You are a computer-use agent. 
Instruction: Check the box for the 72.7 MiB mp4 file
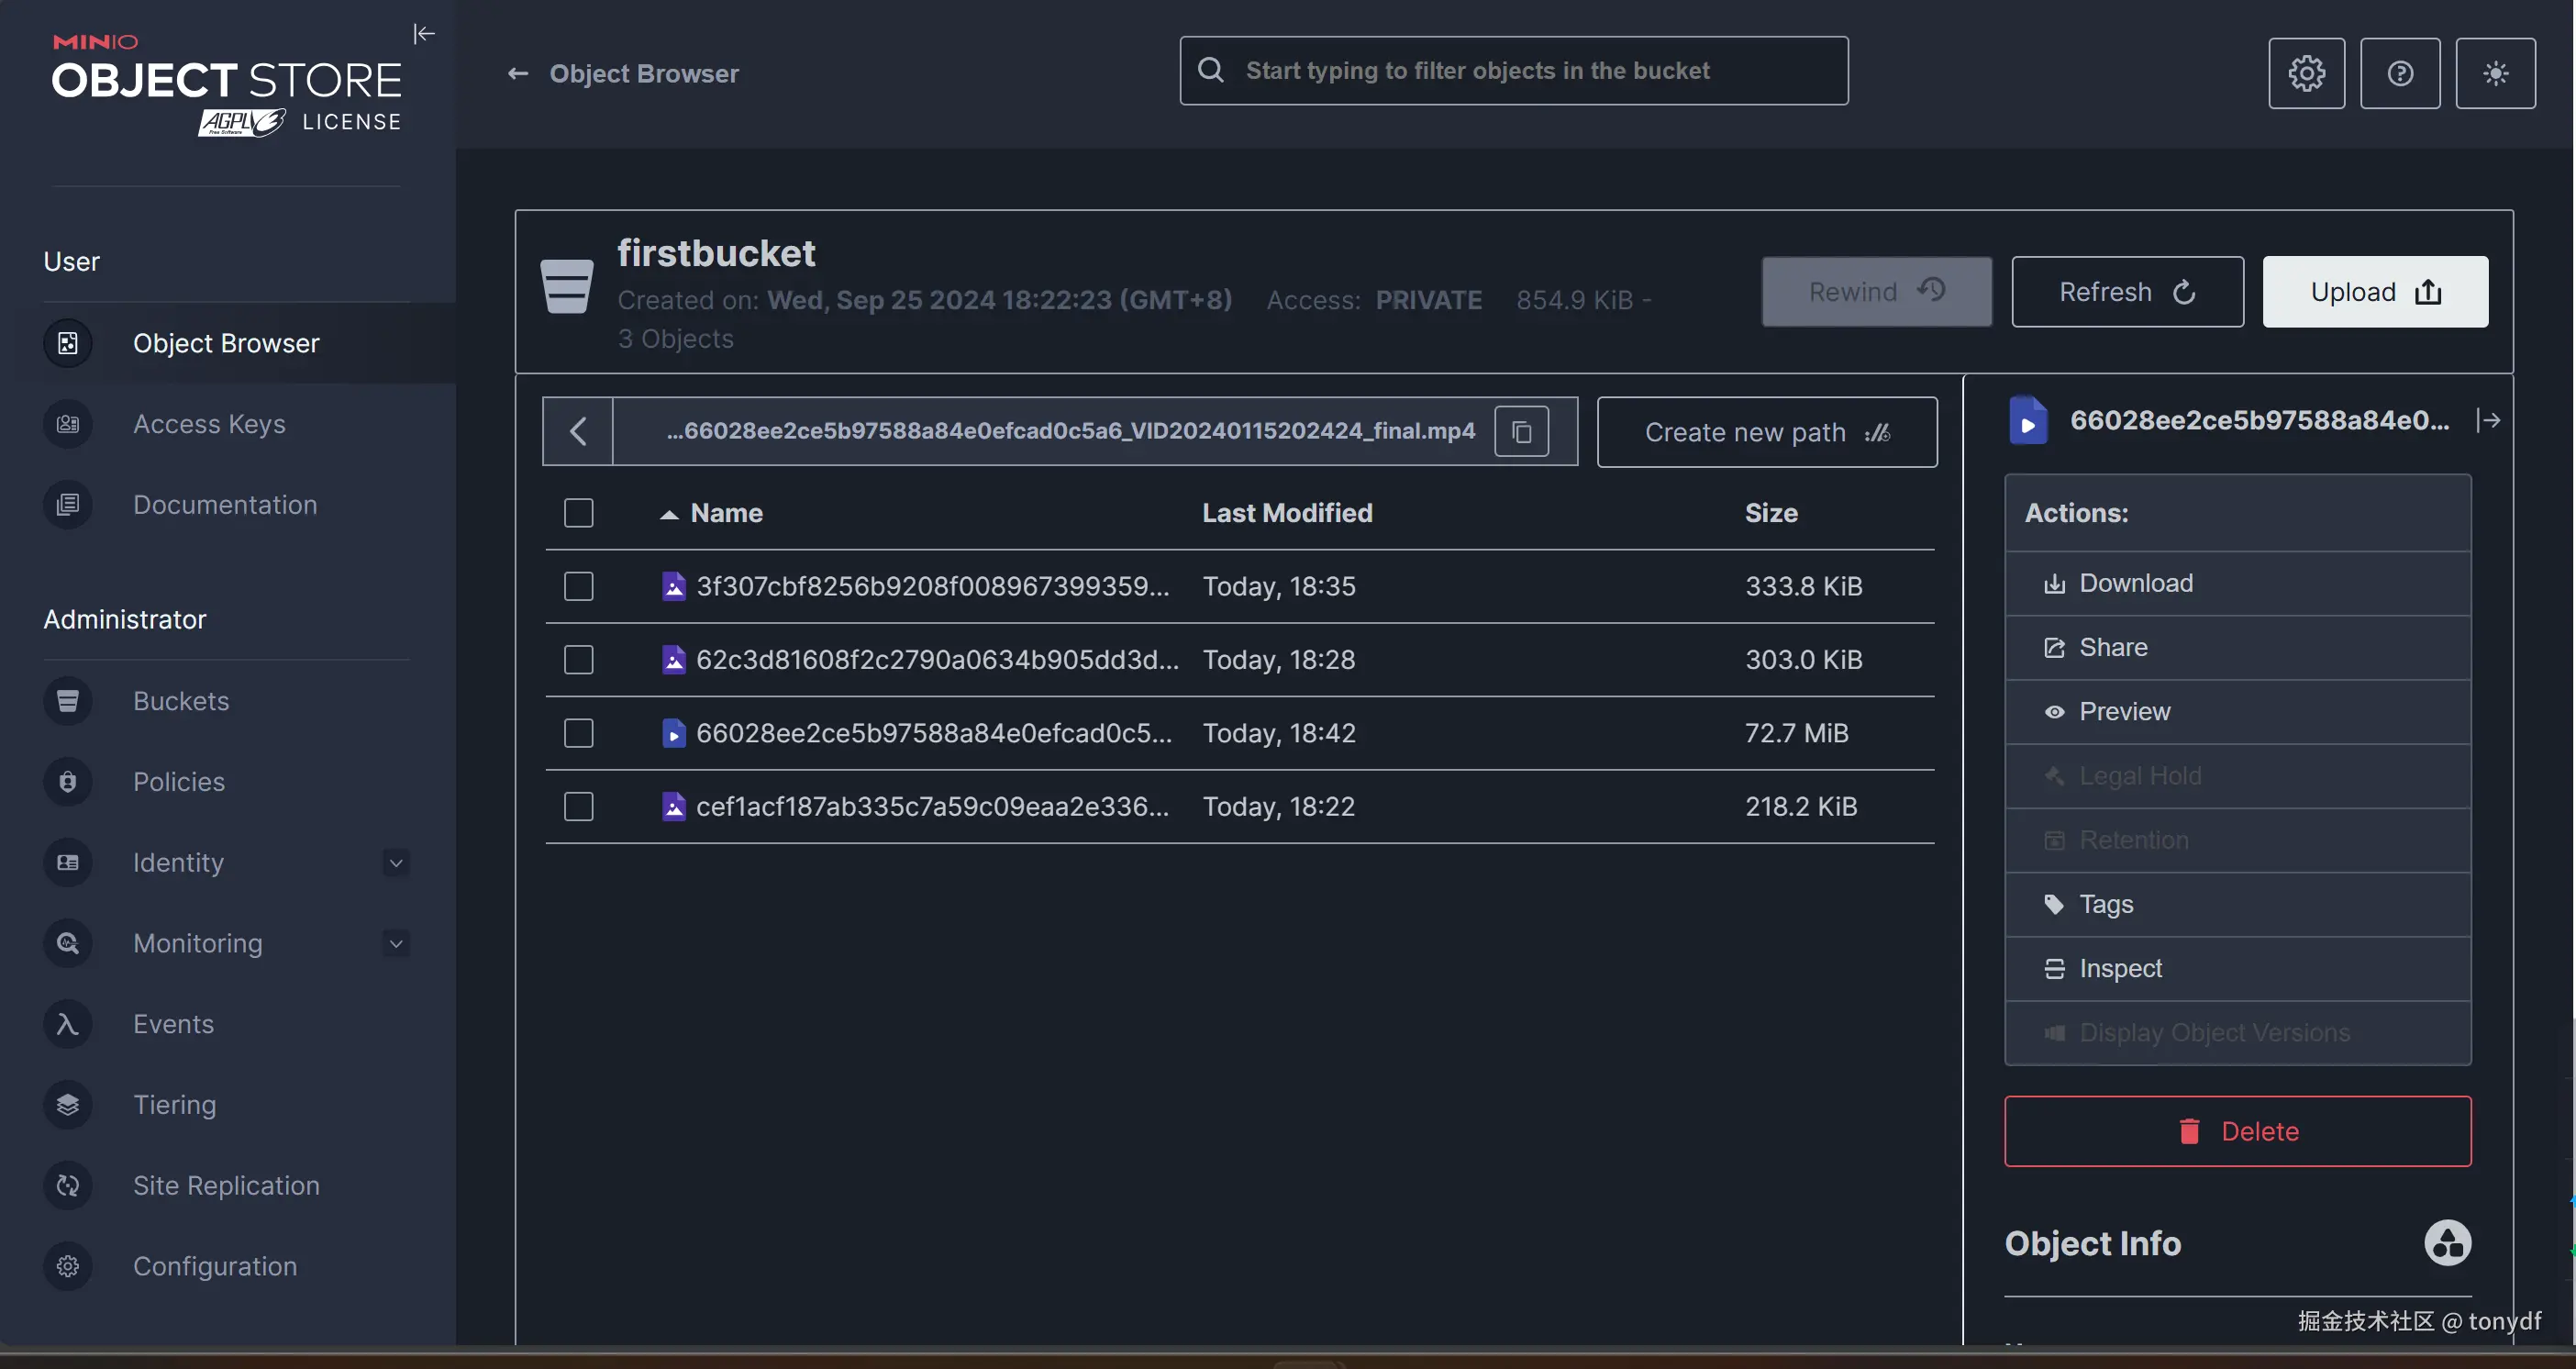click(x=579, y=733)
